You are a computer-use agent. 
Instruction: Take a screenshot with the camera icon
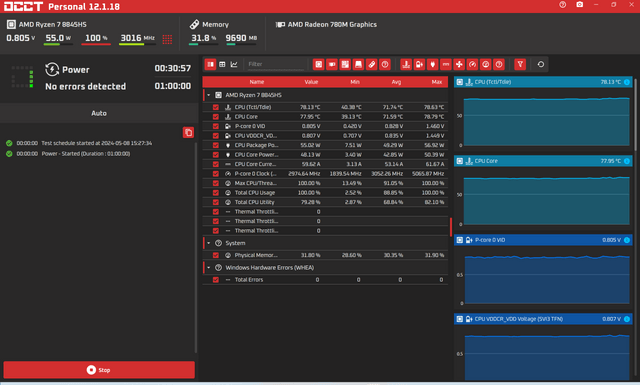(580, 4)
